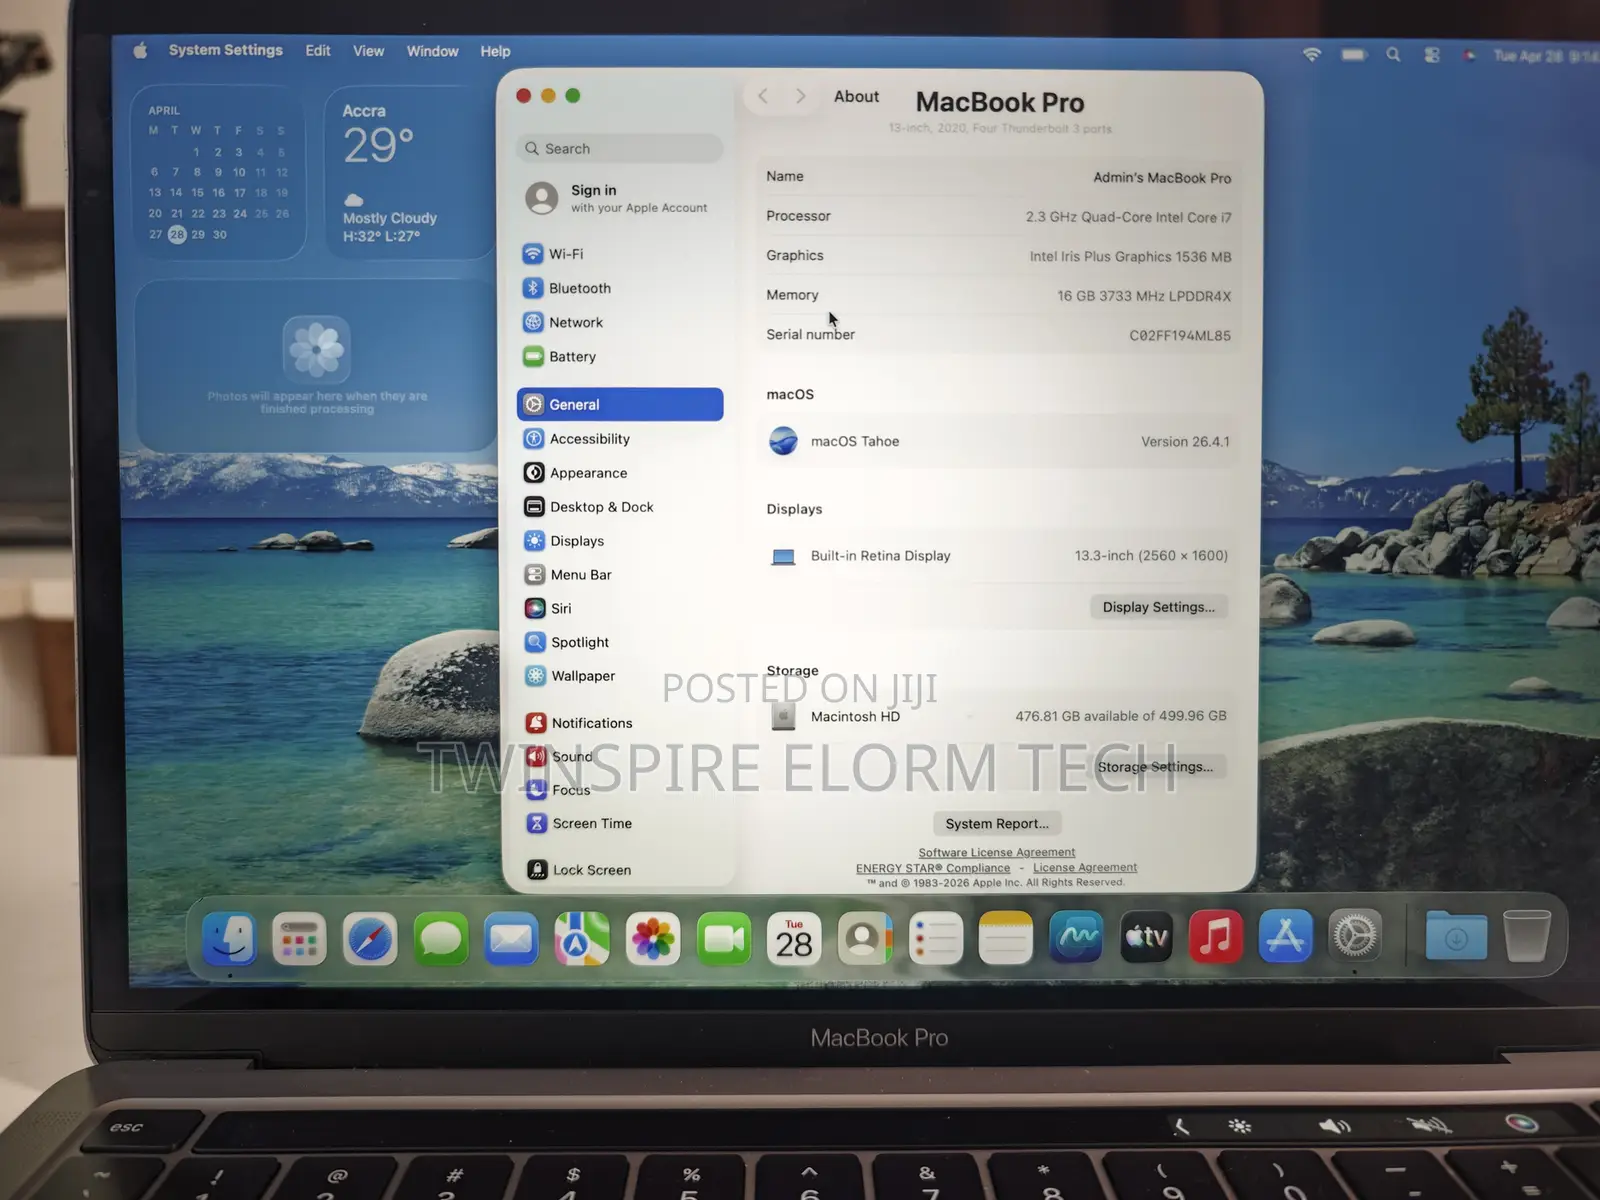Open Calendar showing 28 in Dock
This screenshot has width=1600, height=1200.
click(x=794, y=939)
